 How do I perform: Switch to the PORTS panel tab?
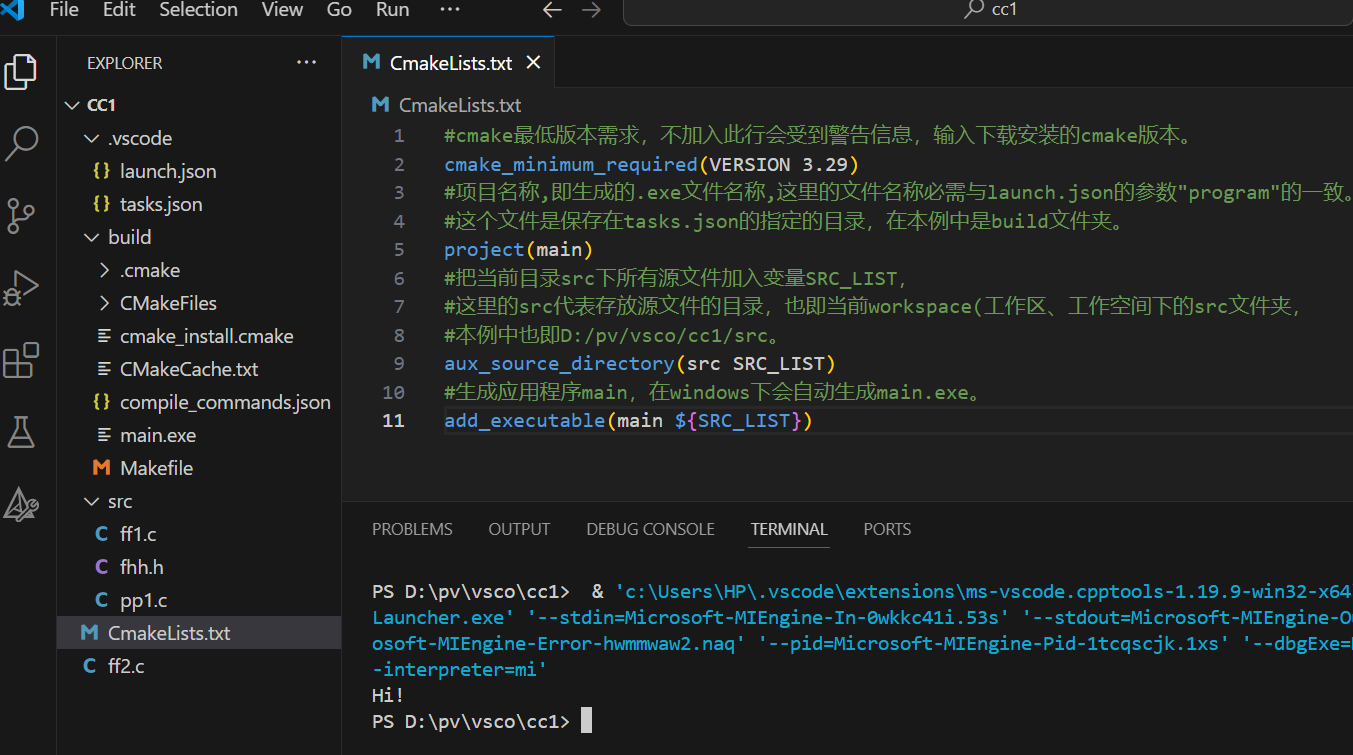pos(887,529)
